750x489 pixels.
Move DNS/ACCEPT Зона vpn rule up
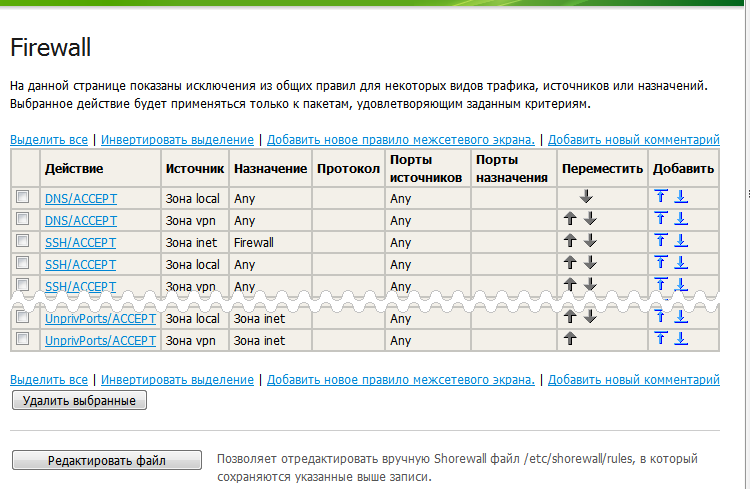click(x=570, y=219)
